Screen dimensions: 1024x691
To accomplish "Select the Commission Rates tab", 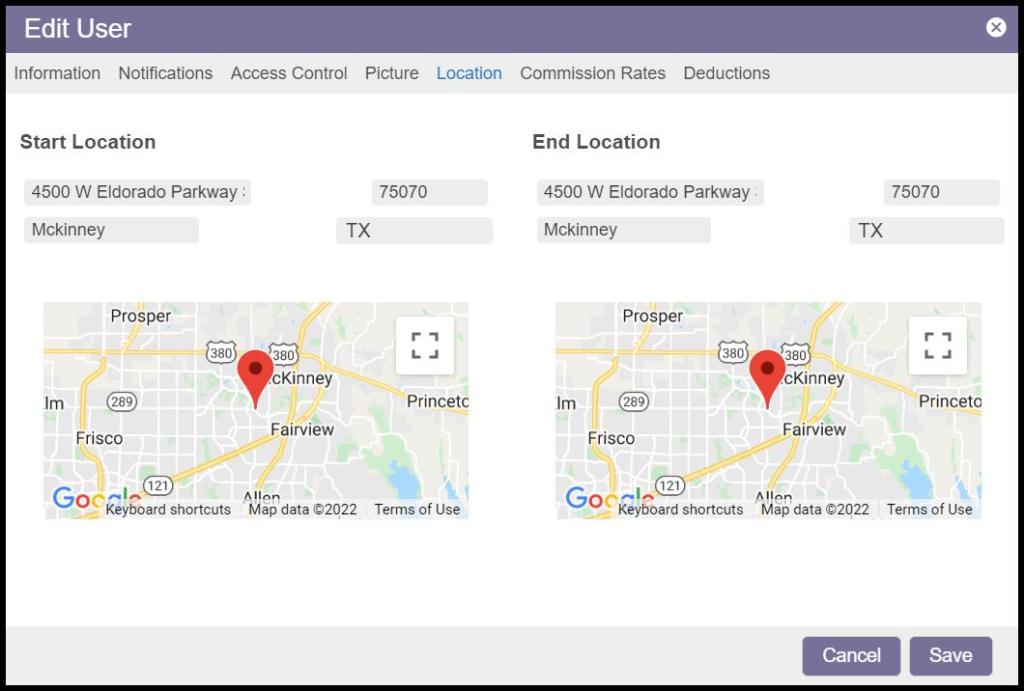I will click(x=592, y=73).
